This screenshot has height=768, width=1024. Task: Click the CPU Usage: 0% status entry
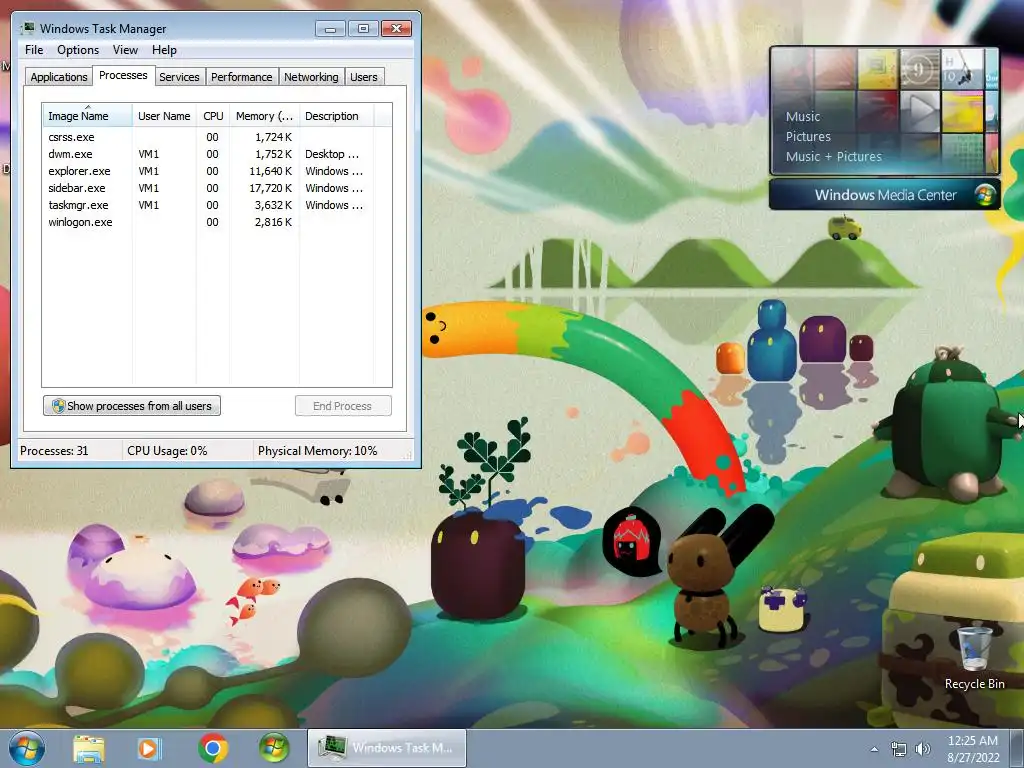tap(167, 451)
